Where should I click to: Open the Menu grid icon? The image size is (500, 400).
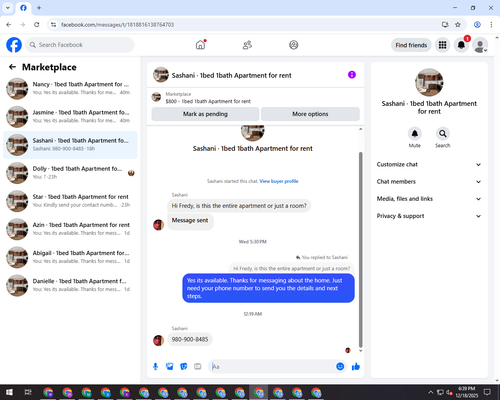[x=442, y=45]
